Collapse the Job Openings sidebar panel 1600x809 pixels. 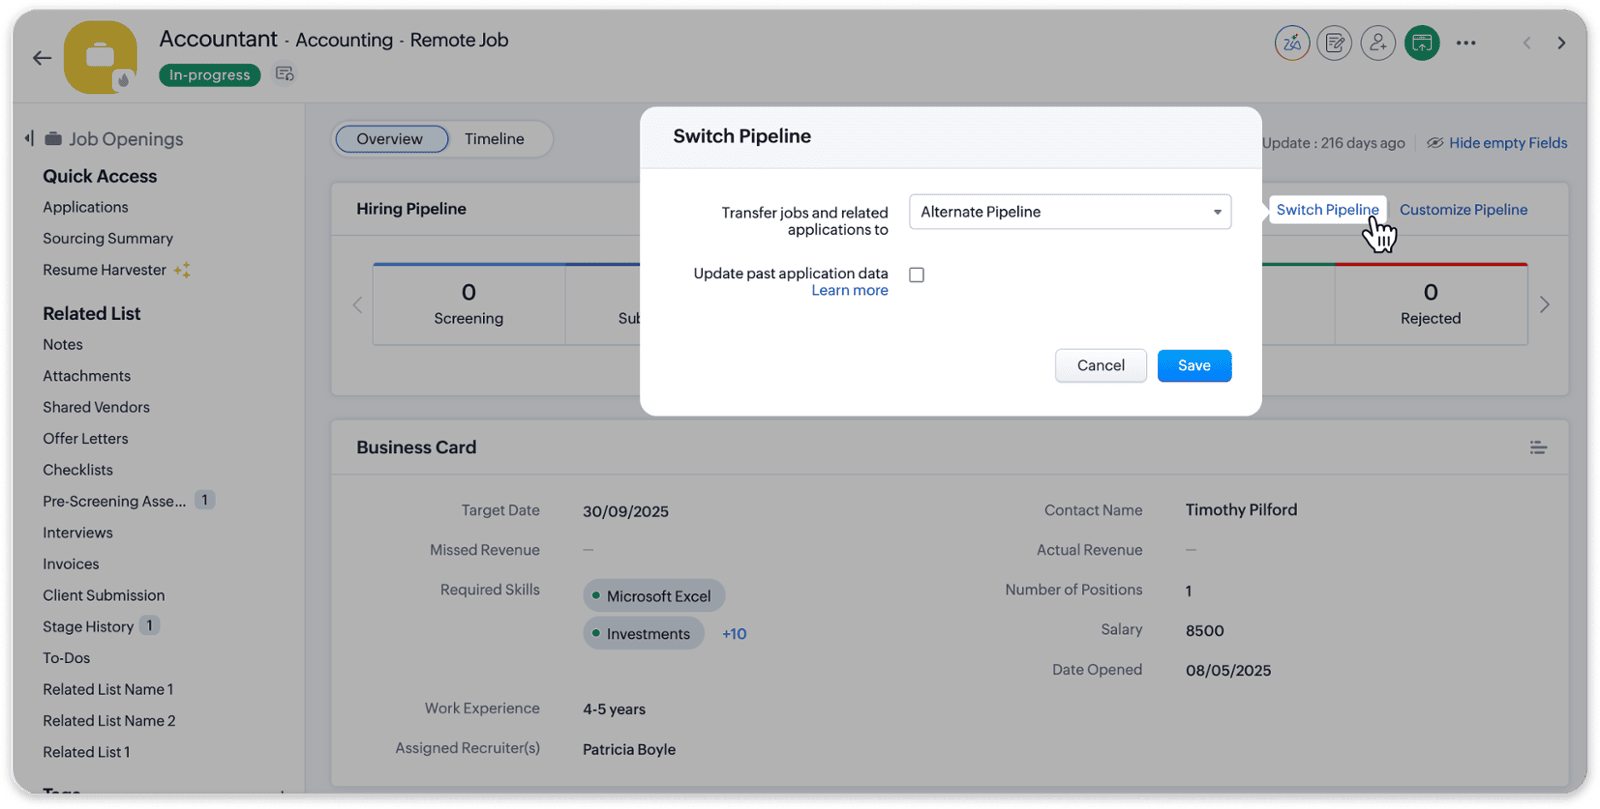tap(29, 138)
